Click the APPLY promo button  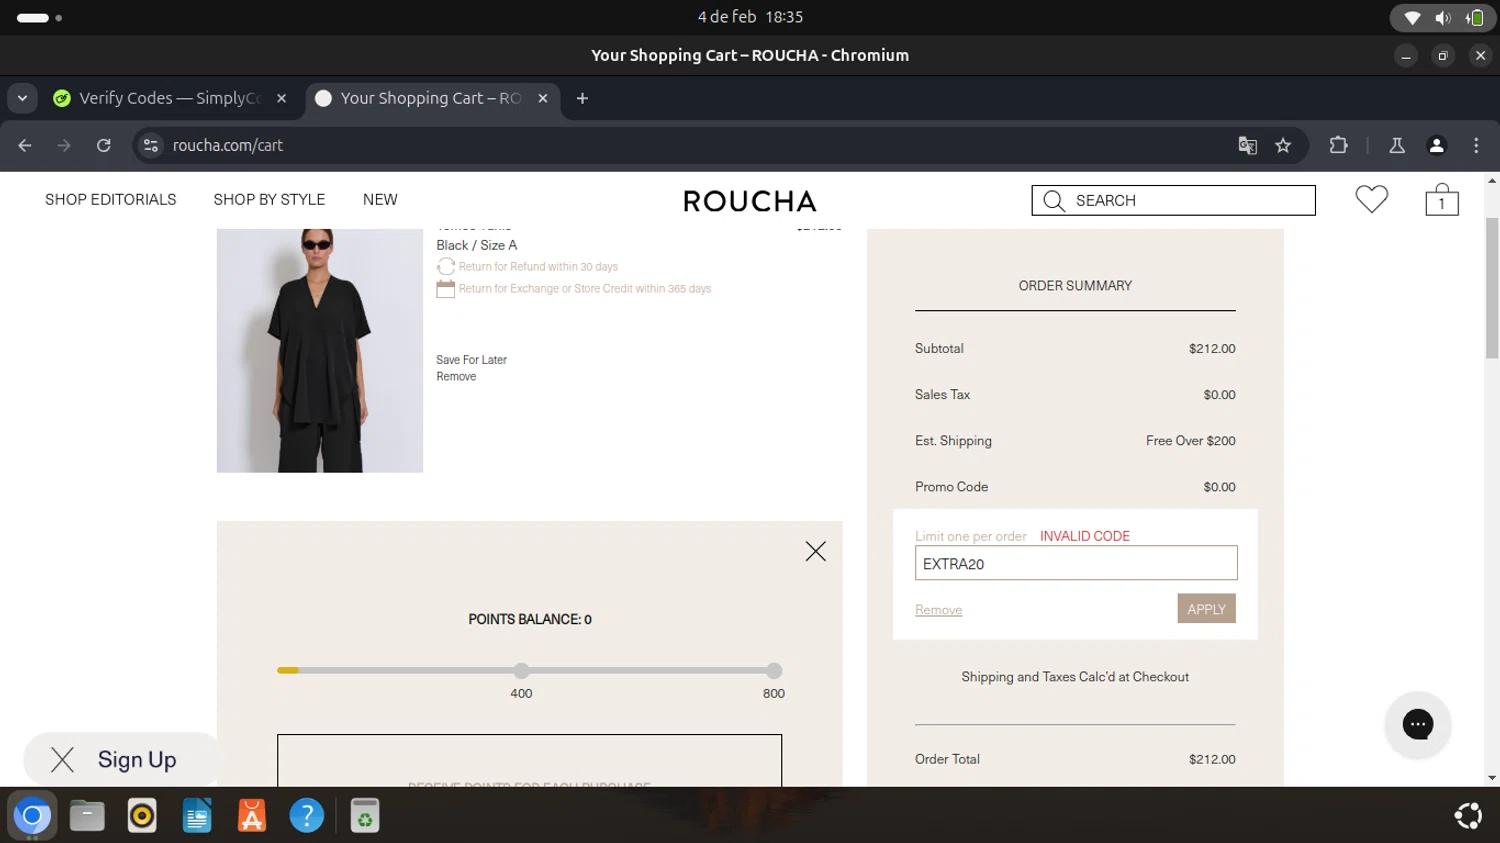[1206, 609]
